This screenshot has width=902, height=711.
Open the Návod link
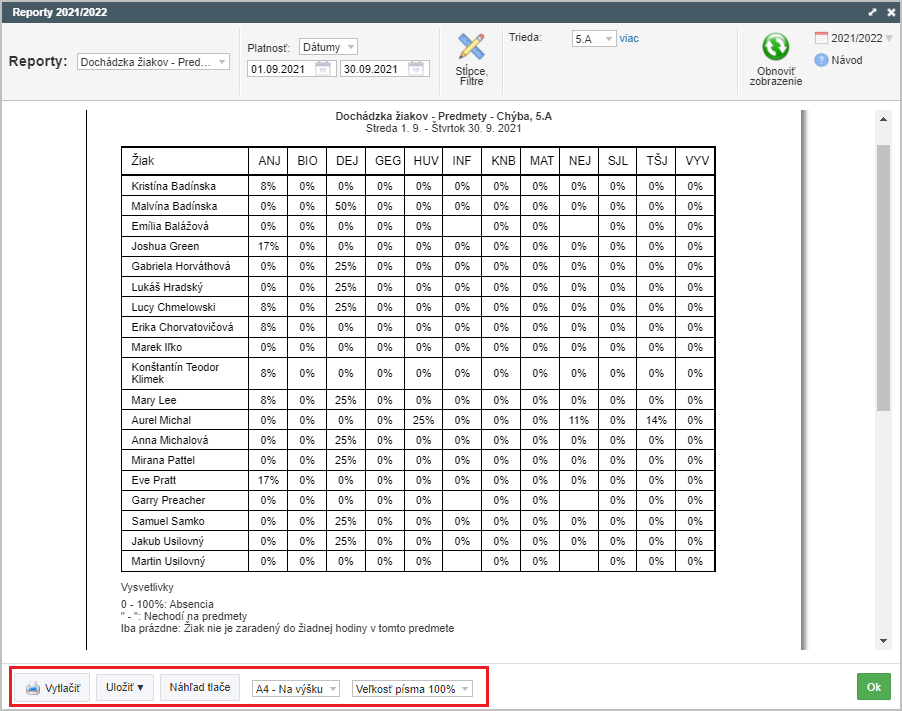(x=846, y=60)
